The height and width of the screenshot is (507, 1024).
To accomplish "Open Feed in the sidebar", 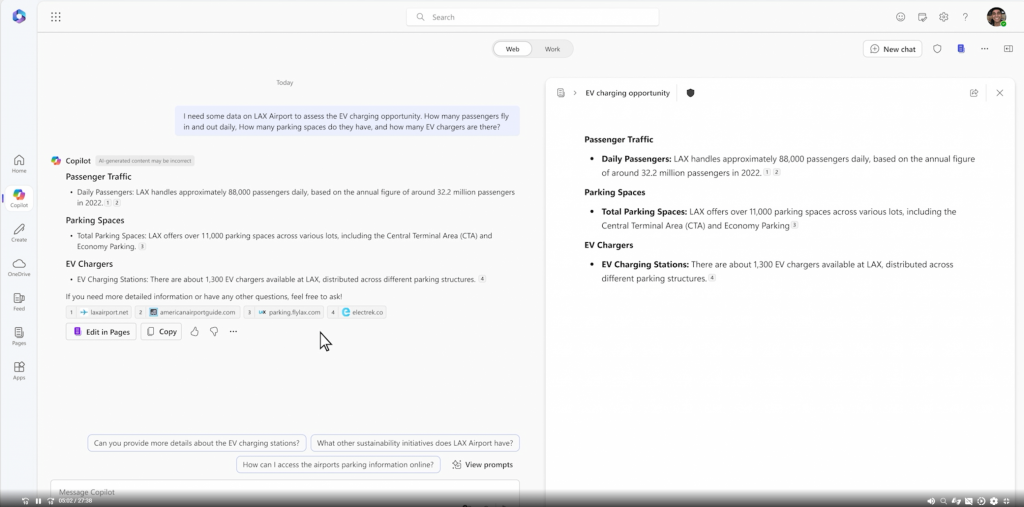I will 19,302.
